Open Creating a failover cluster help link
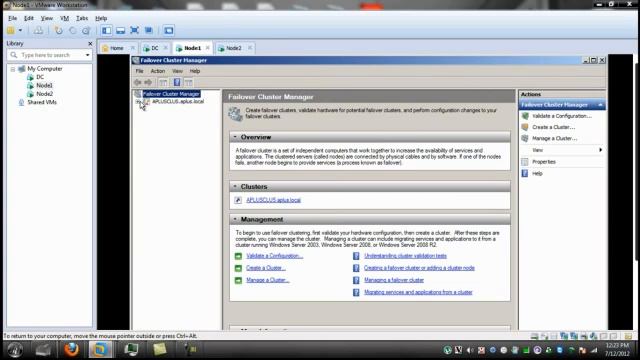Image resolution: width=640 pixels, height=360 pixels. pyautogui.click(x=419, y=268)
